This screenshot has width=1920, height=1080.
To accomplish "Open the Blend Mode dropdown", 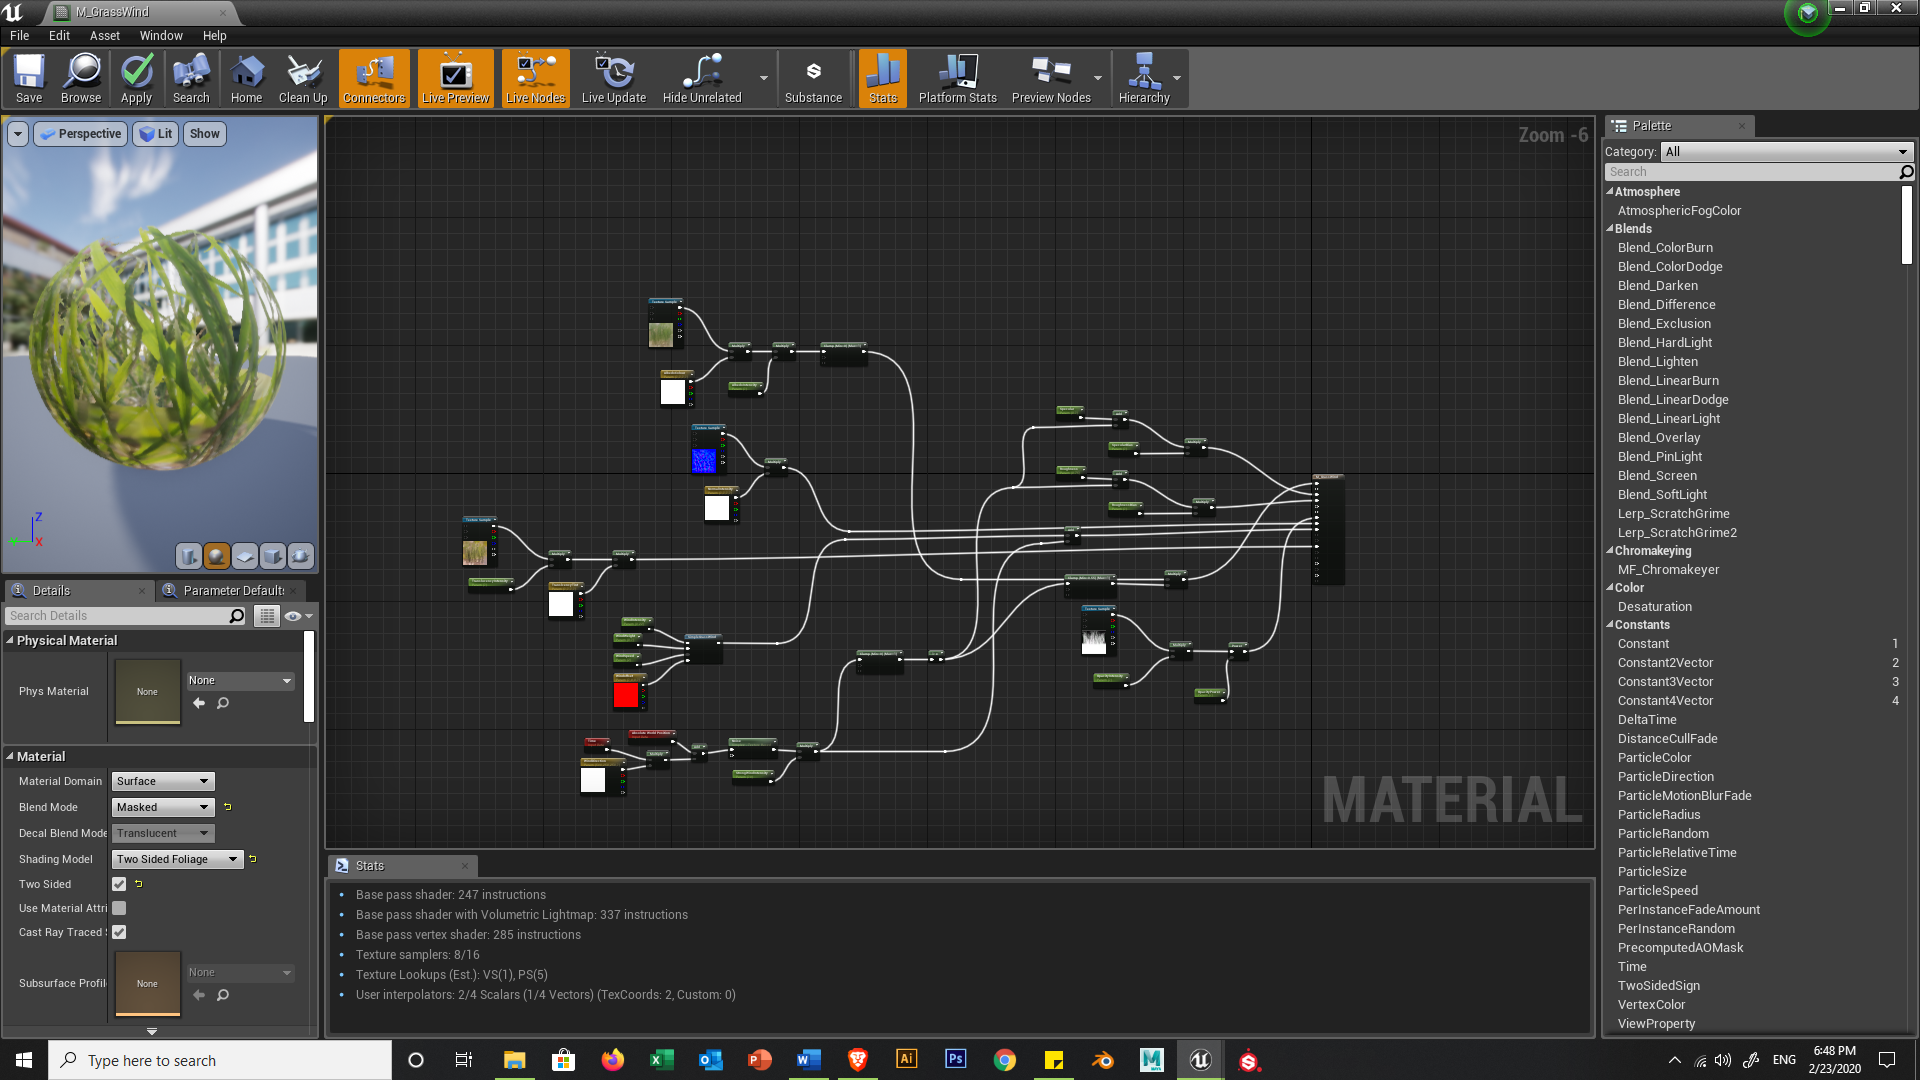I will click(x=163, y=807).
